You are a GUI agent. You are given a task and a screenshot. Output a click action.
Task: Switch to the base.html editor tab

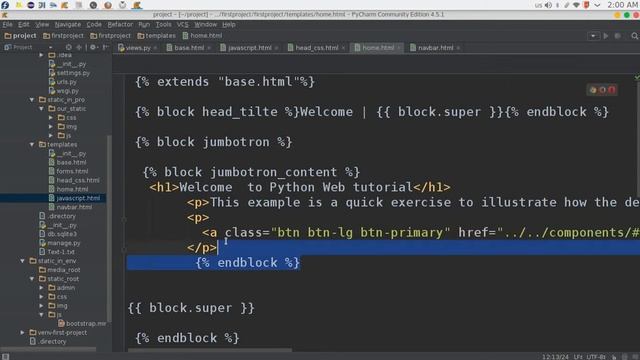coord(189,48)
